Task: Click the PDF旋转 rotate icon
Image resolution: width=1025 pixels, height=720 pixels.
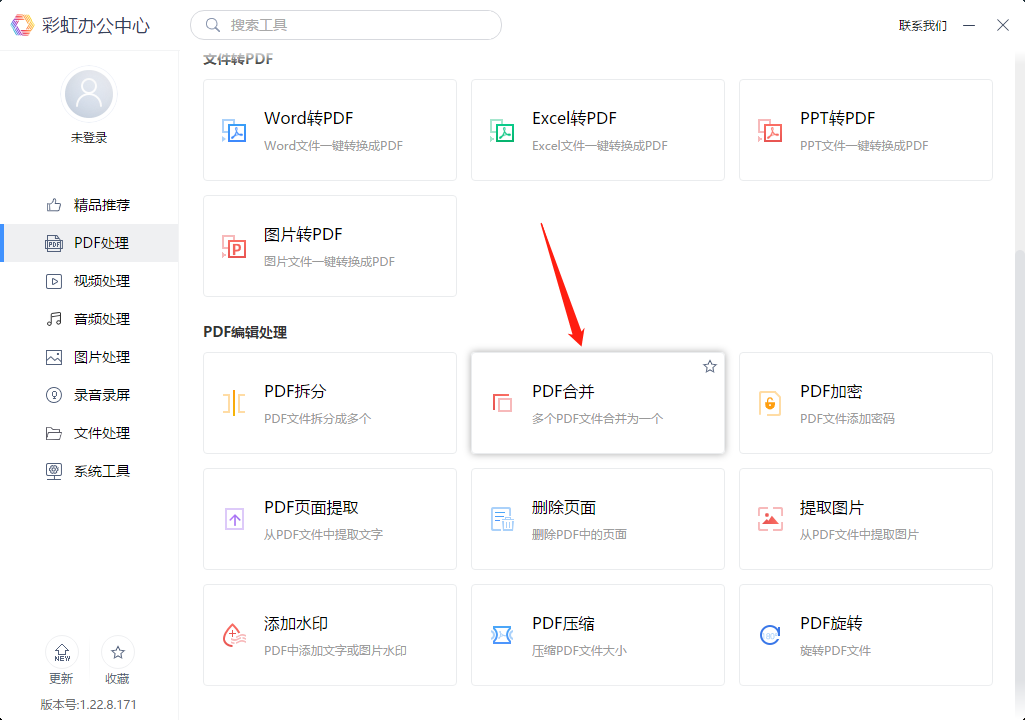Action: [x=770, y=635]
